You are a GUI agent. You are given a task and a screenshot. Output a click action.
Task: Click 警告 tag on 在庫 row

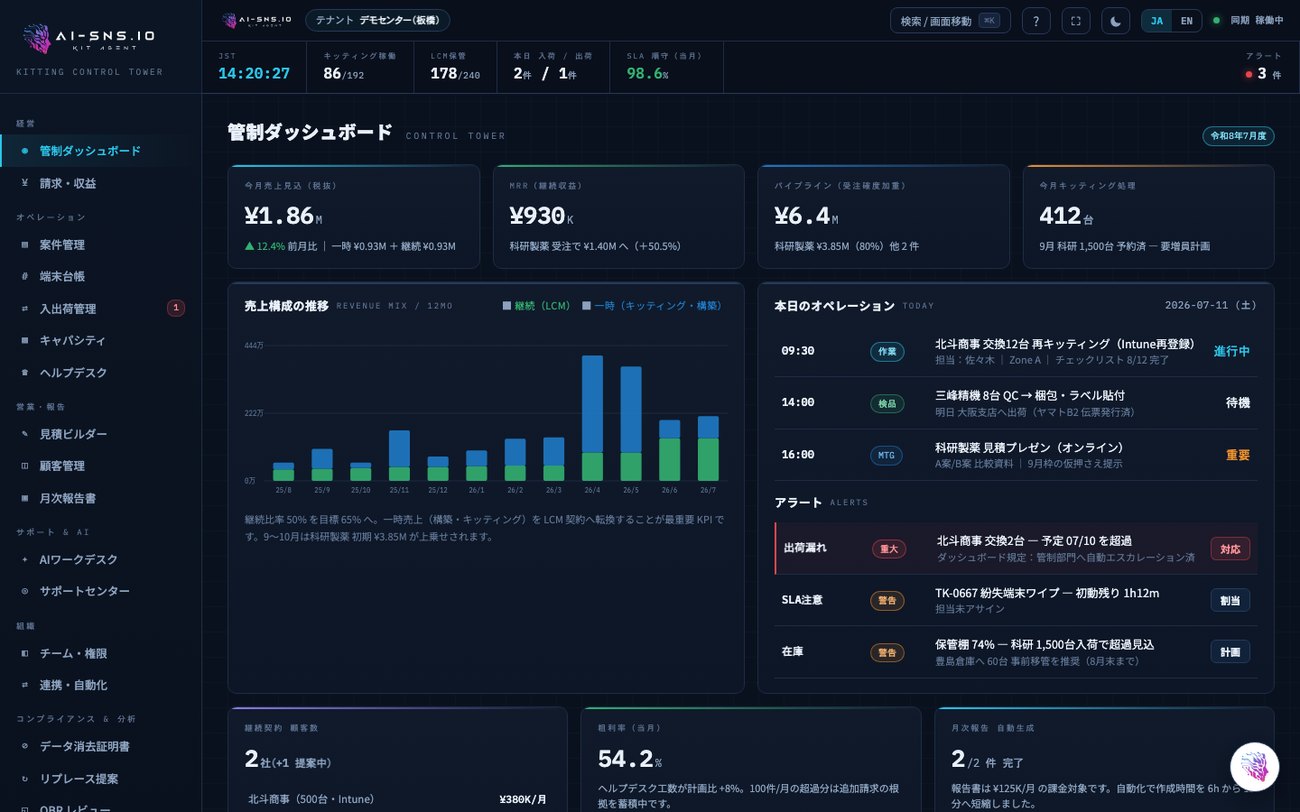pyautogui.click(x=887, y=652)
